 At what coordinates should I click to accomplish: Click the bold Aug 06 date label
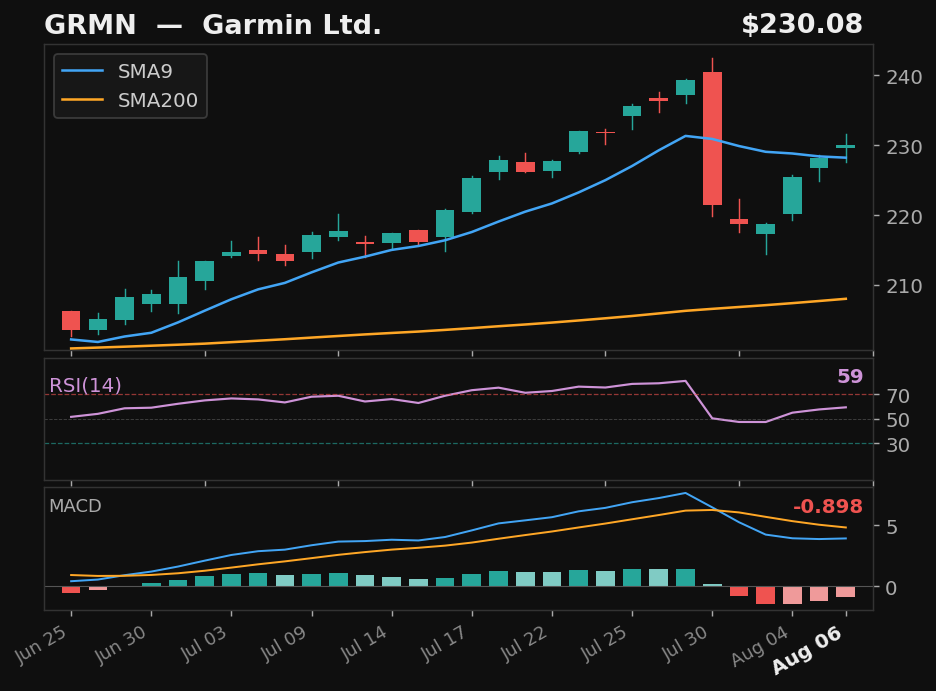[x=807, y=651]
